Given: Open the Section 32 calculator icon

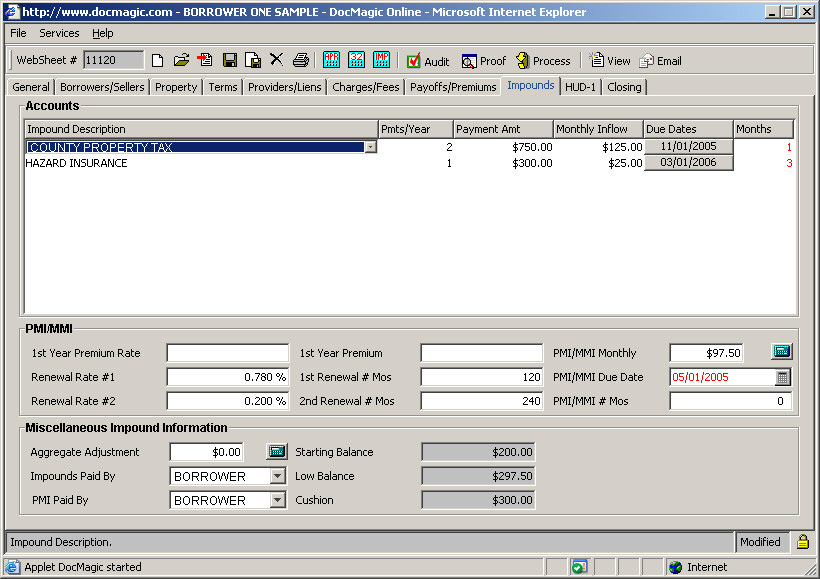Looking at the screenshot, I should tap(356, 60).
